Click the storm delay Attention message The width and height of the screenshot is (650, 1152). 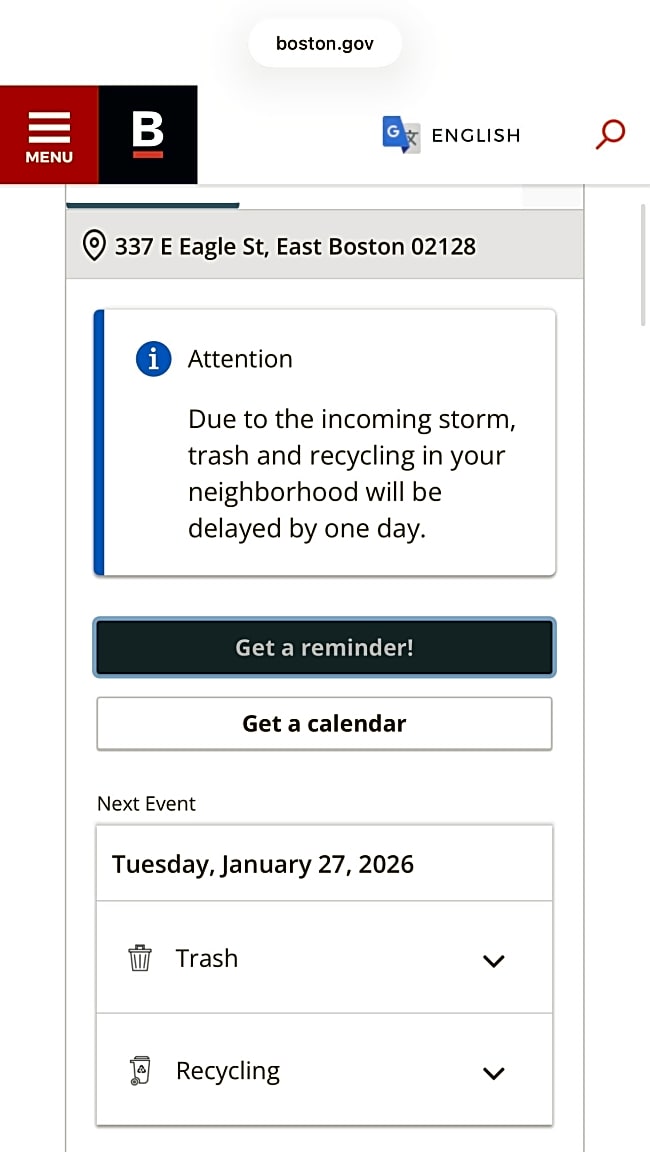(352, 474)
